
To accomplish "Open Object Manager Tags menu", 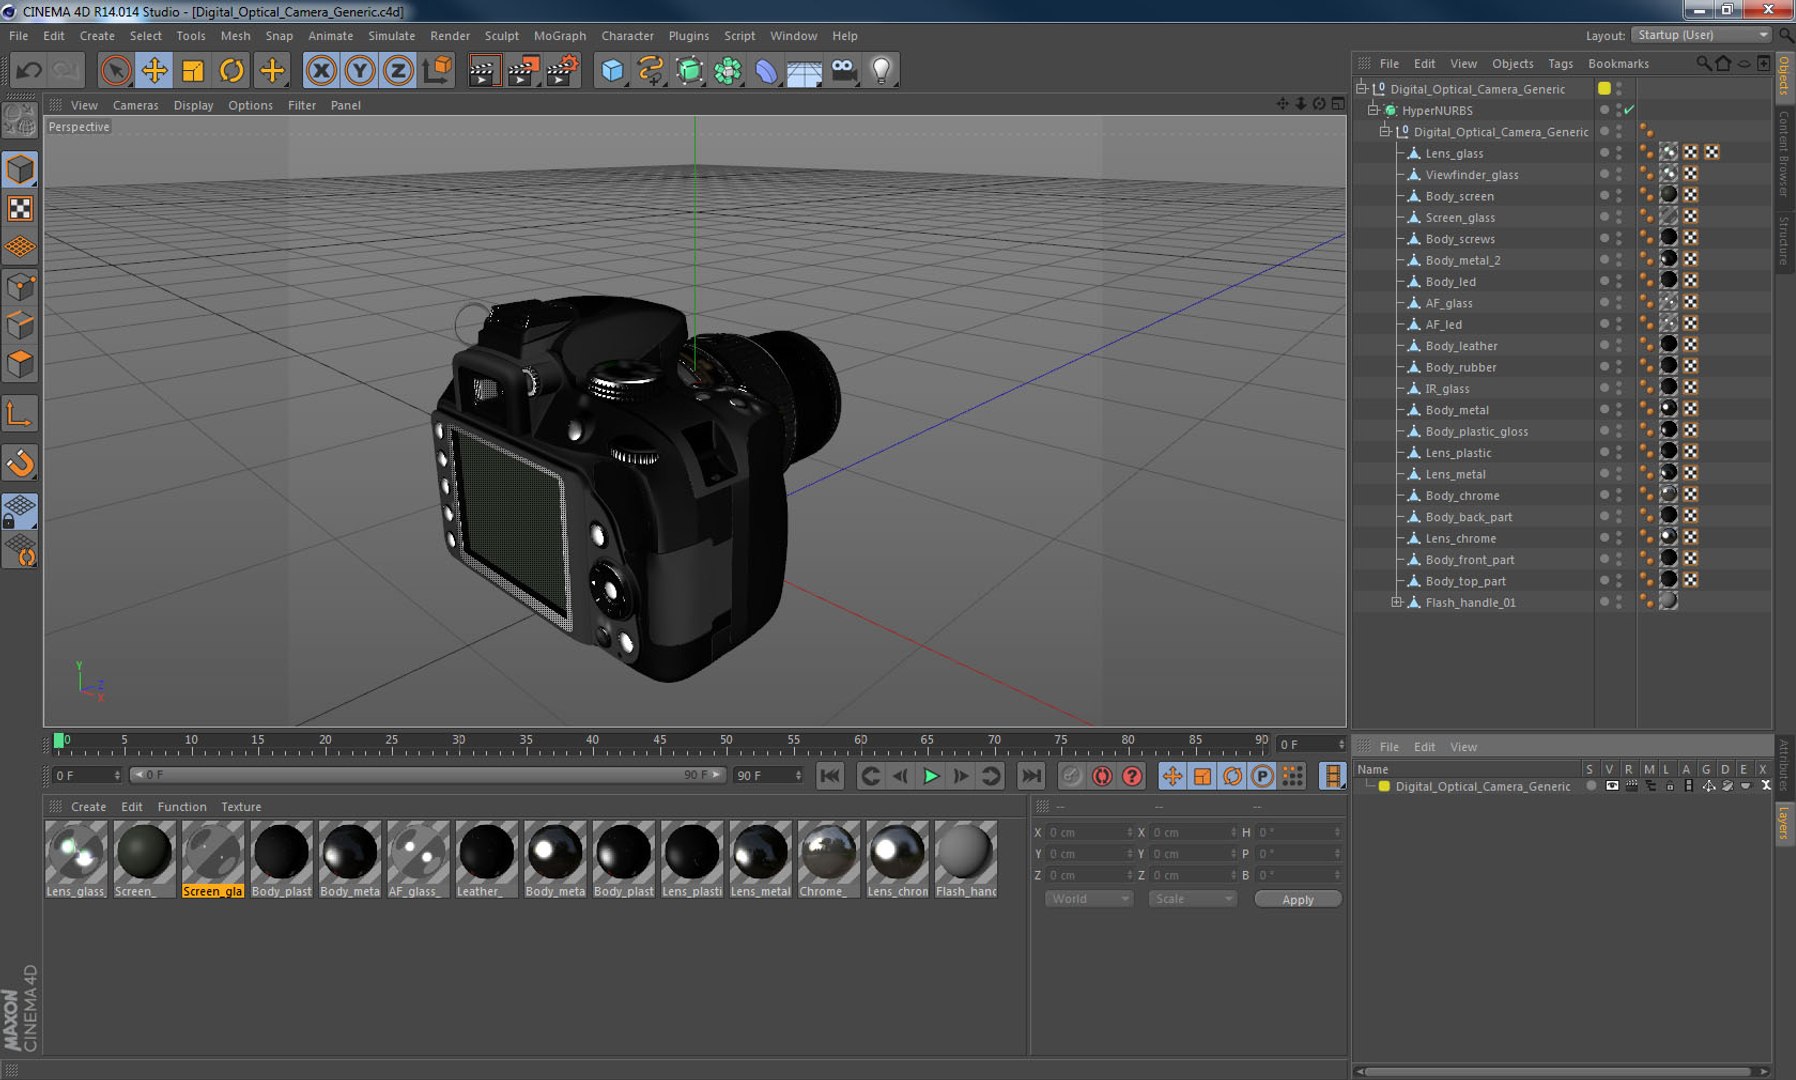I will click(1560, 63).
